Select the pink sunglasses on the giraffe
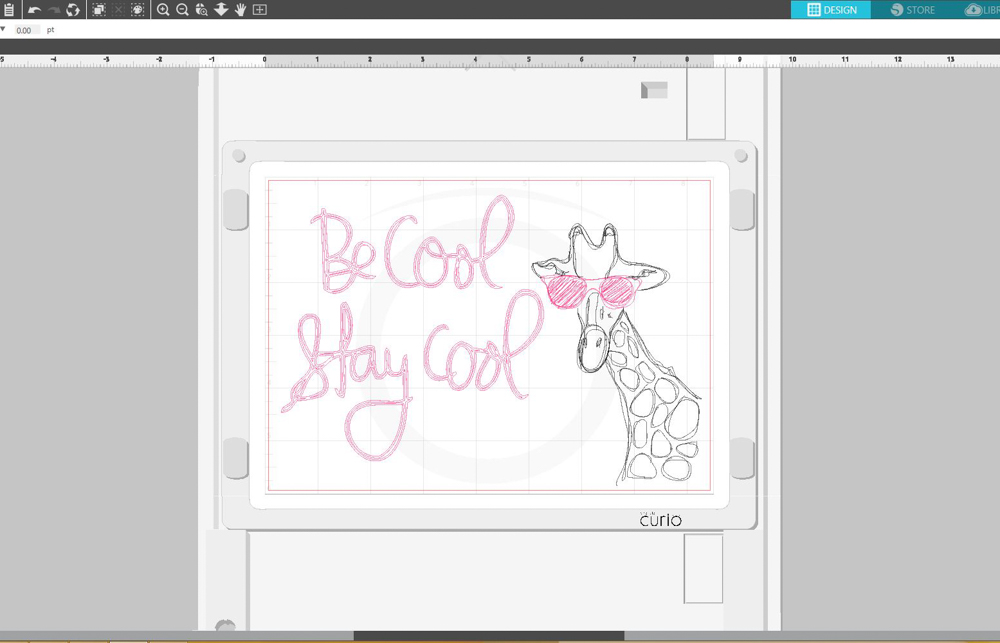Viewport: 1000px width, 643px height. 592,290
